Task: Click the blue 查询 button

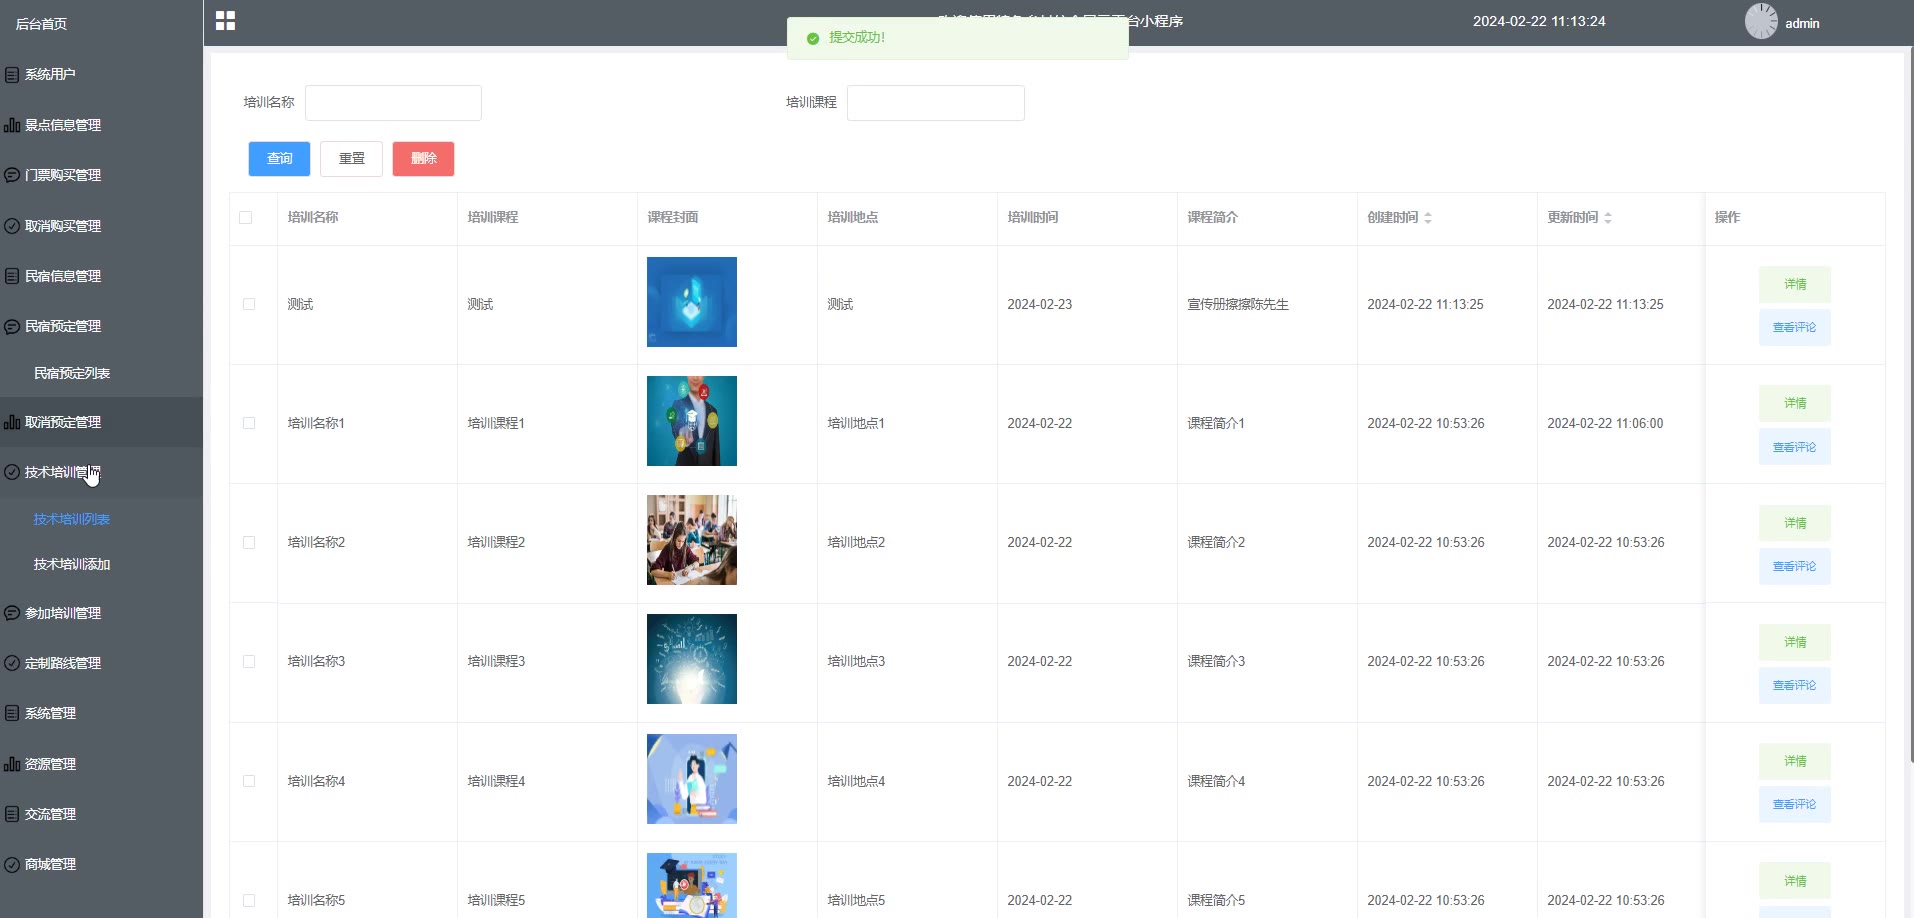Action: point(279,158)
